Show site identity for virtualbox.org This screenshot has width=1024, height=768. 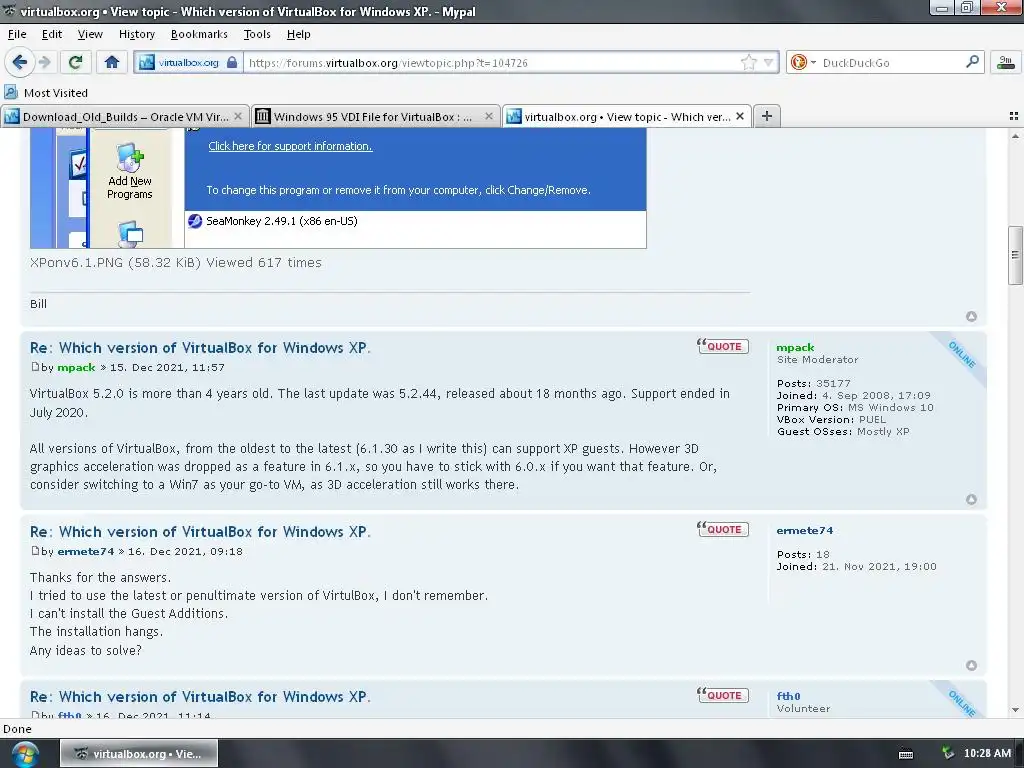[x=188, y=63]
